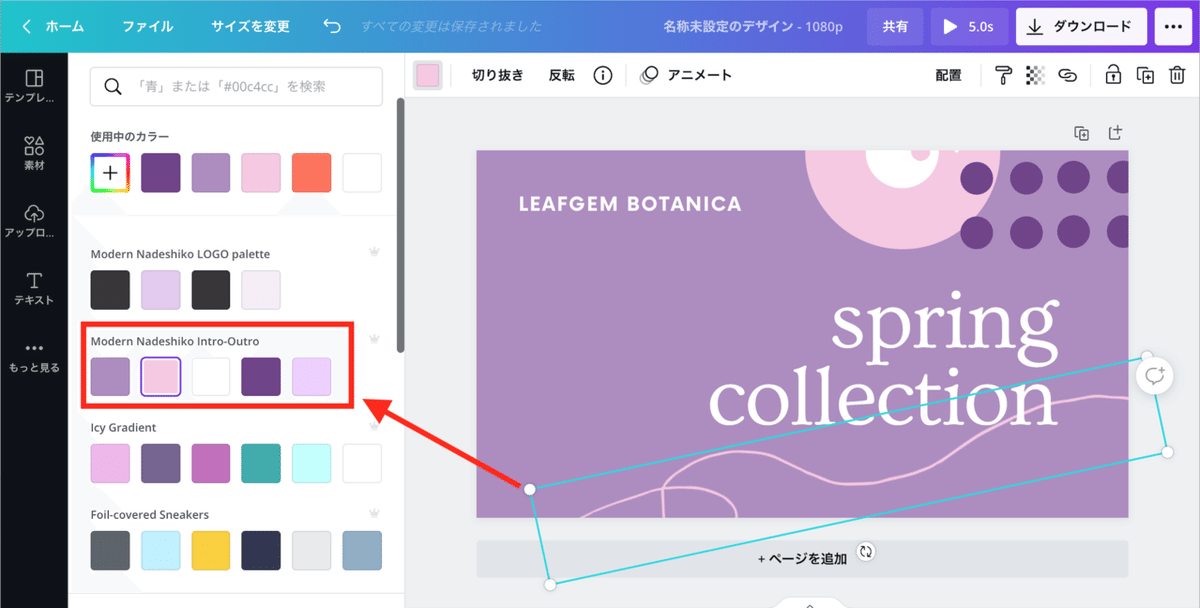Select the lavender swatch in LOGO palette

point(160,290)
